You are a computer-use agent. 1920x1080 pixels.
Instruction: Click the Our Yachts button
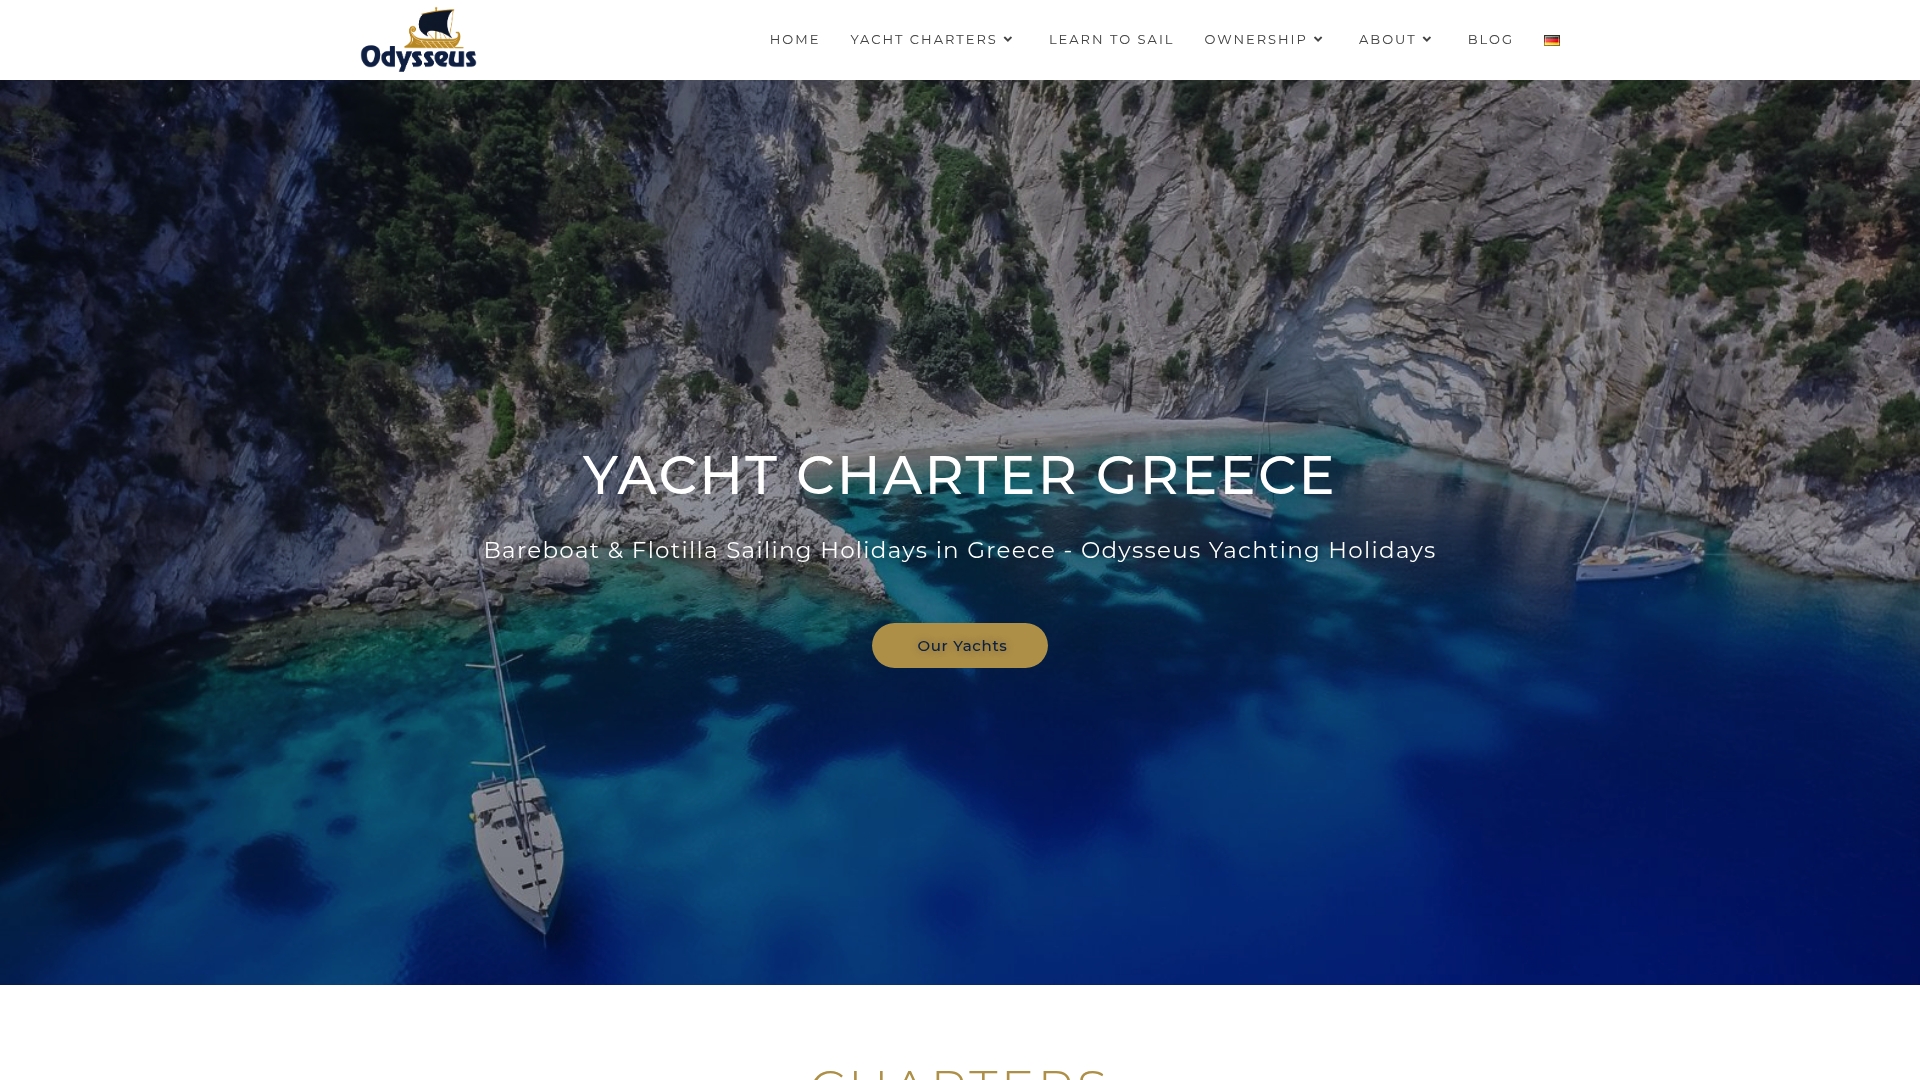pyautogui.click(x=960, y=646)
